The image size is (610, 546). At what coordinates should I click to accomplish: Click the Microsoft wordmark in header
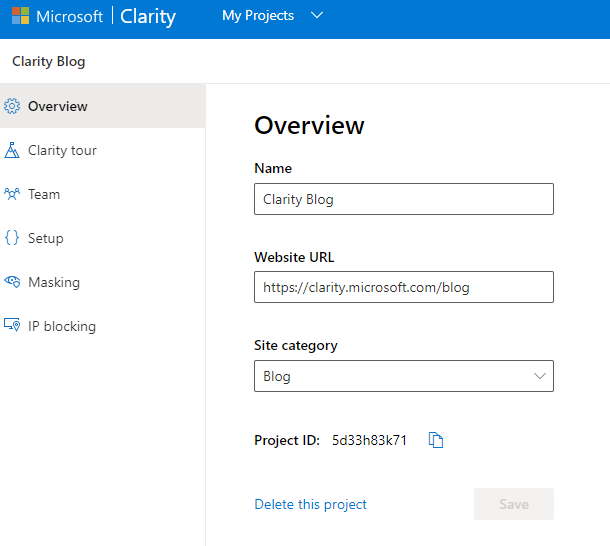pyautogui.click(x=70, y=16)
